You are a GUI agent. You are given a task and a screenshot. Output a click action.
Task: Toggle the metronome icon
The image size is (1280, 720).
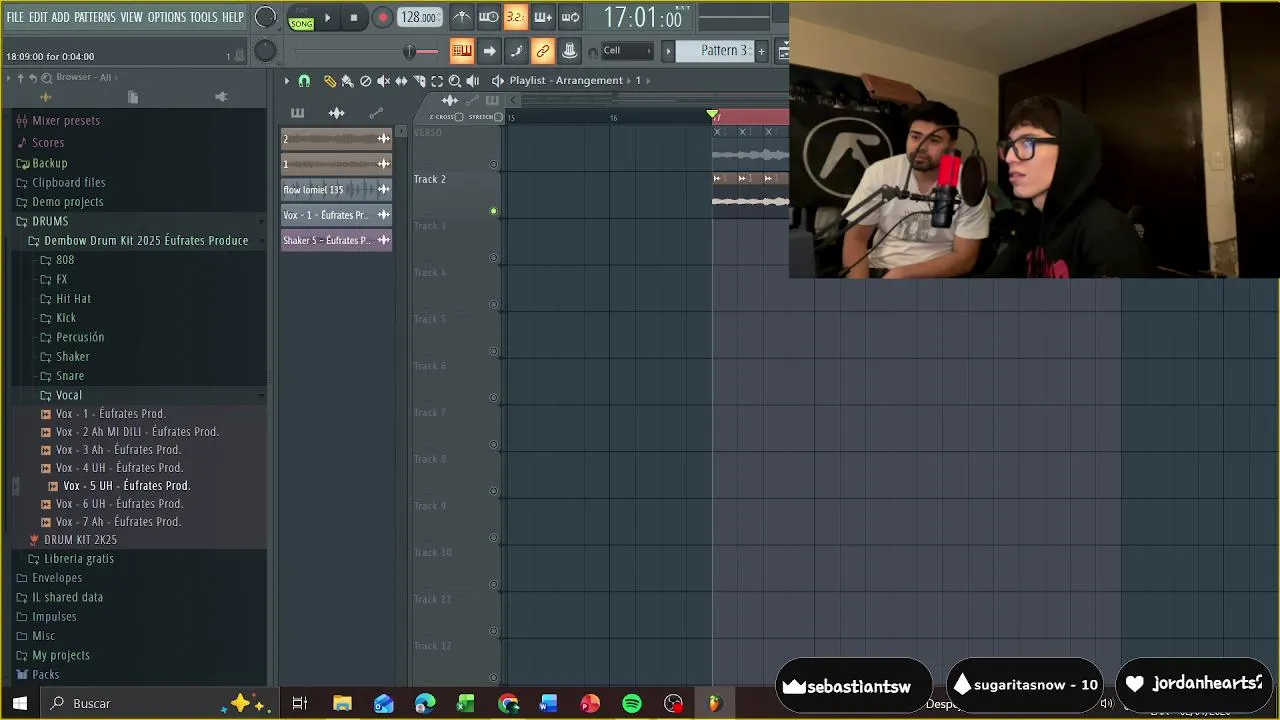461,17
